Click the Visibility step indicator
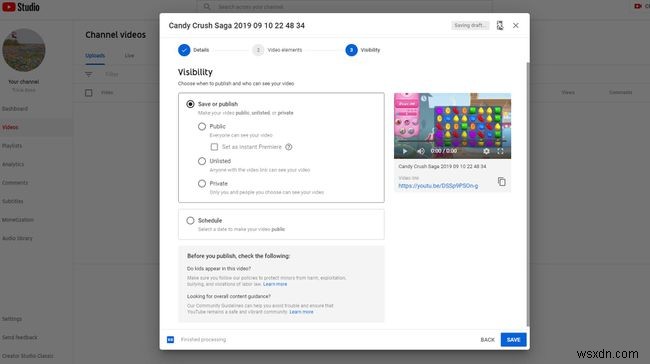This screenshot has height=364, width=650. (x=363, y=50)
